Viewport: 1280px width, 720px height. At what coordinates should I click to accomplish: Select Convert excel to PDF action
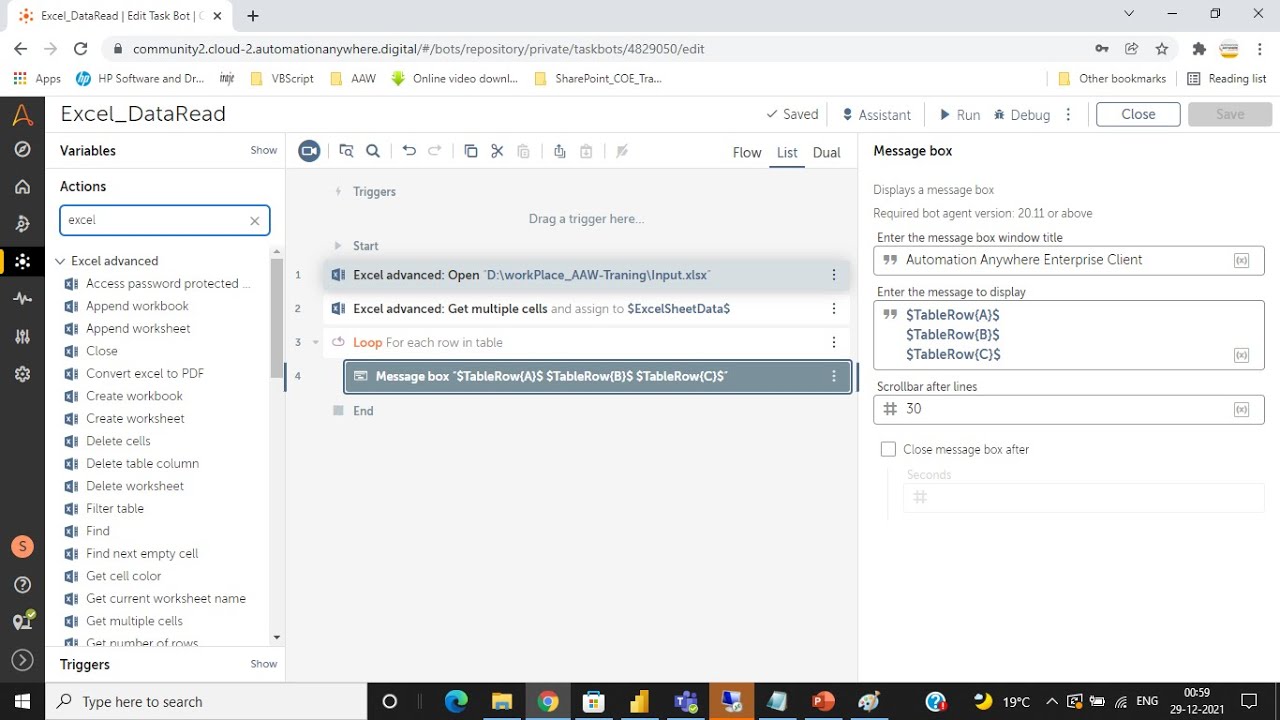[145, 373]
